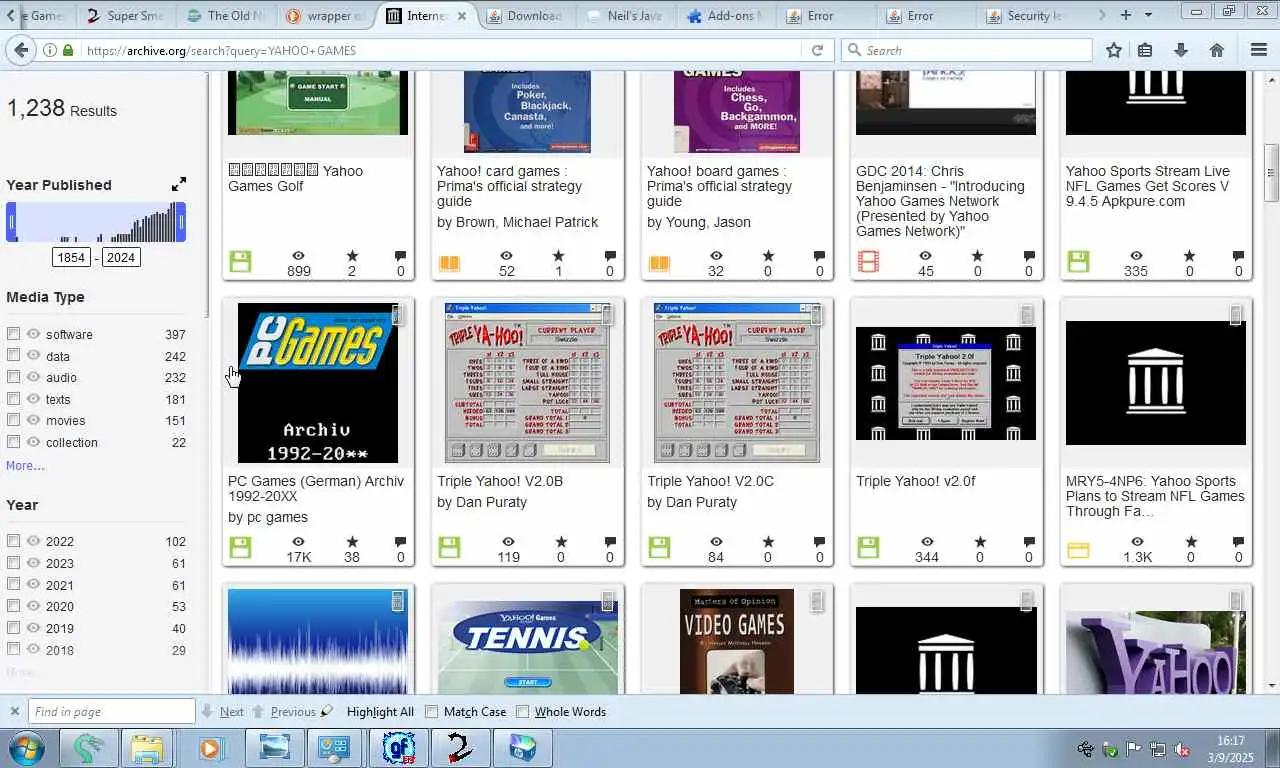Expand more media types via More... link

(x=25, y=466)
